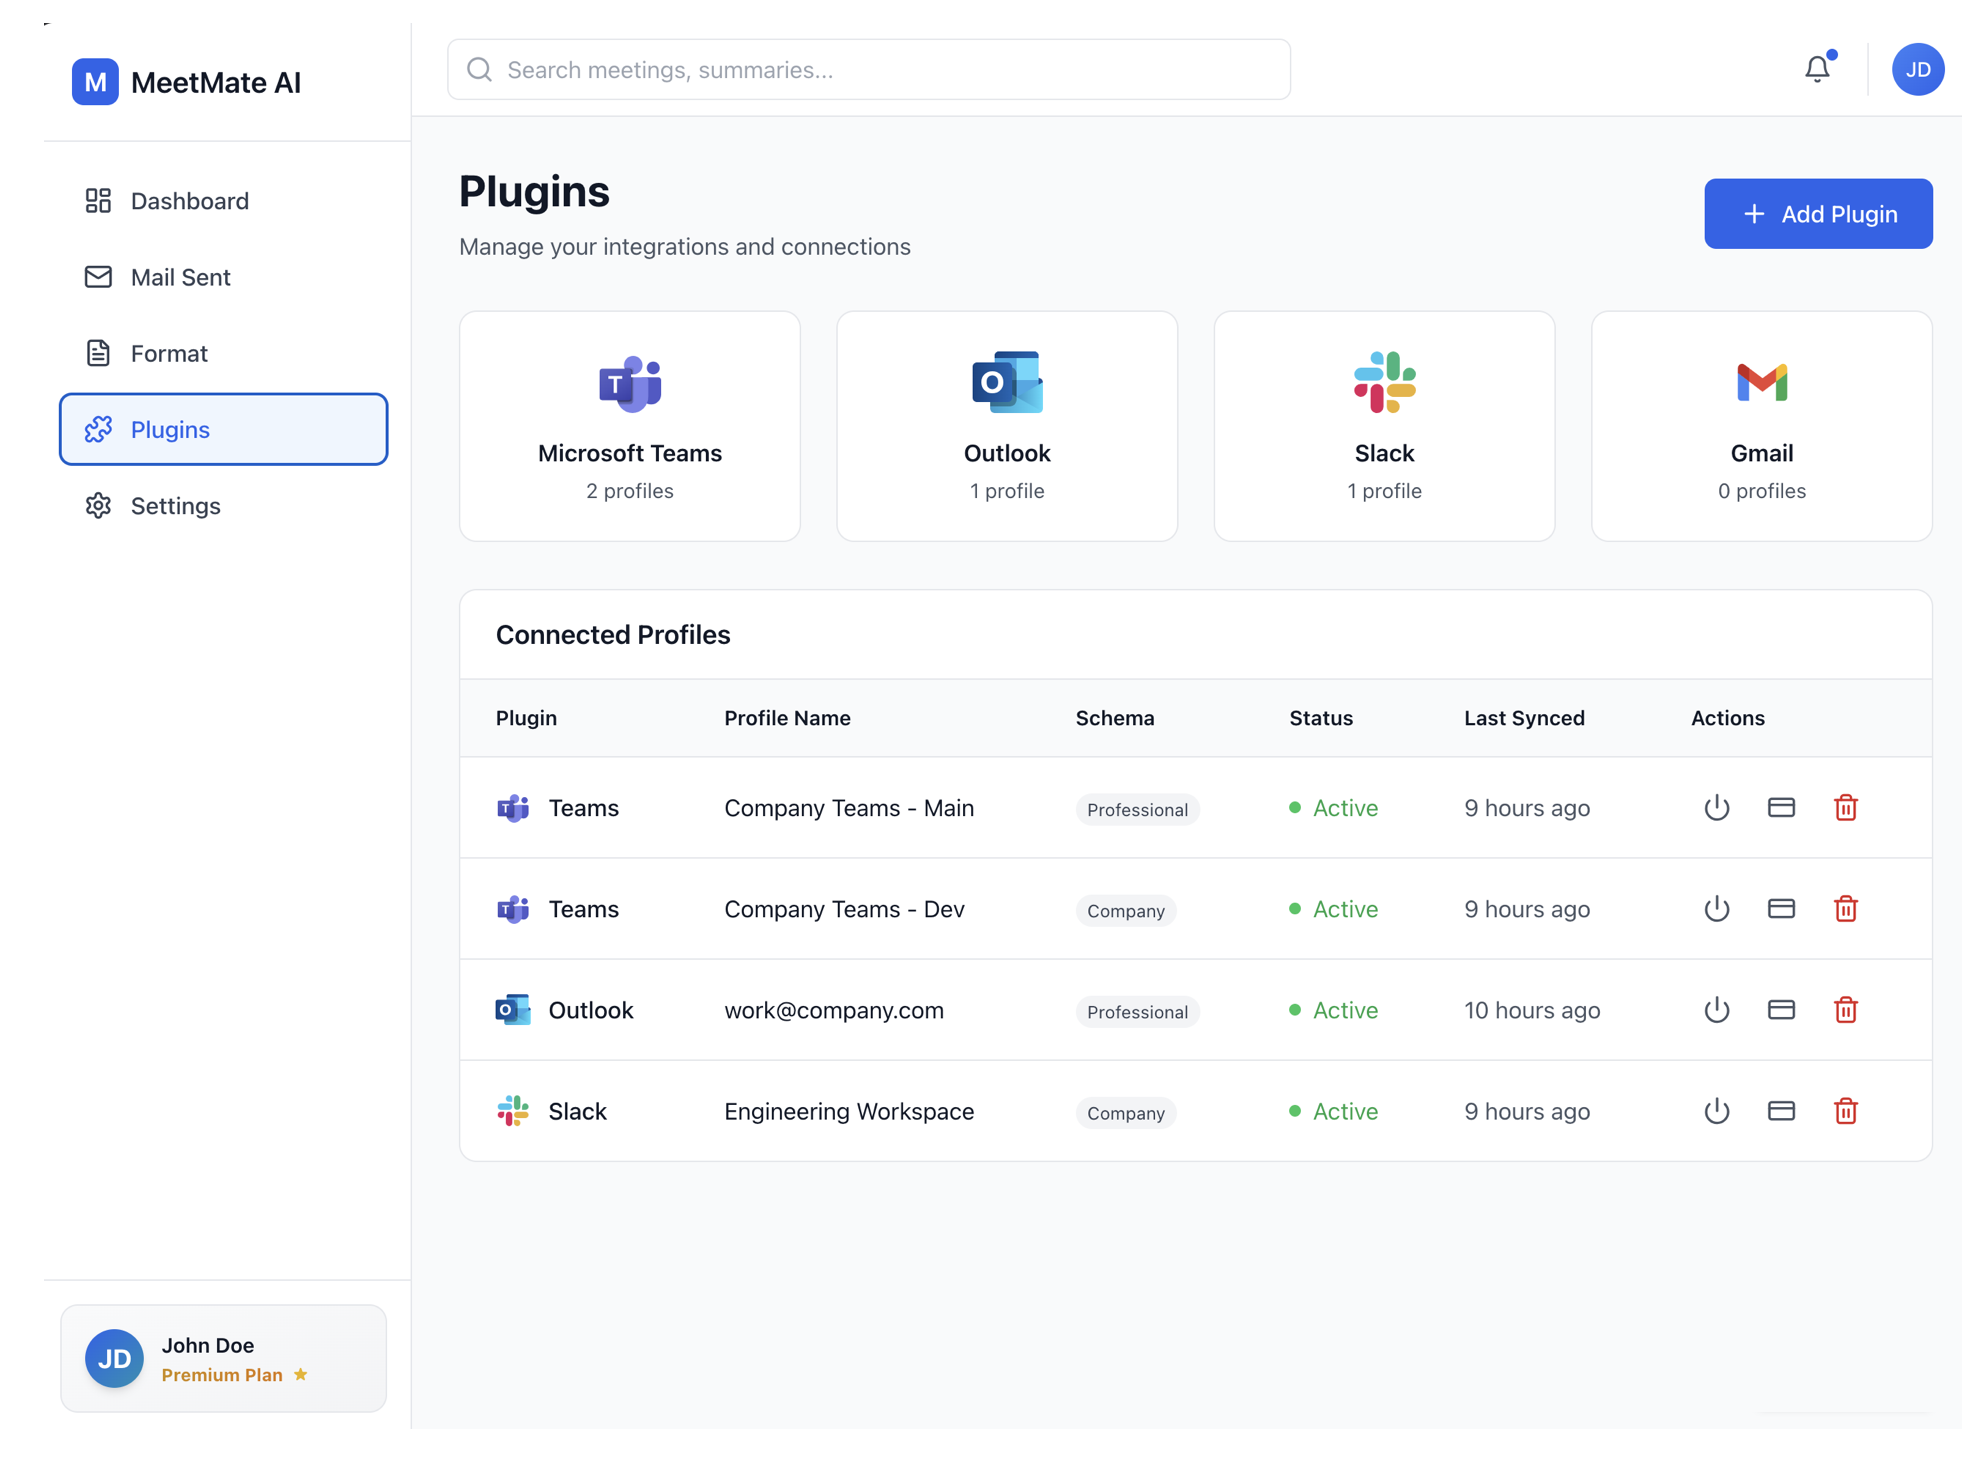Go to Mail Sent page
This screenshot has height=1466, width=1962.
click(180, 277)
